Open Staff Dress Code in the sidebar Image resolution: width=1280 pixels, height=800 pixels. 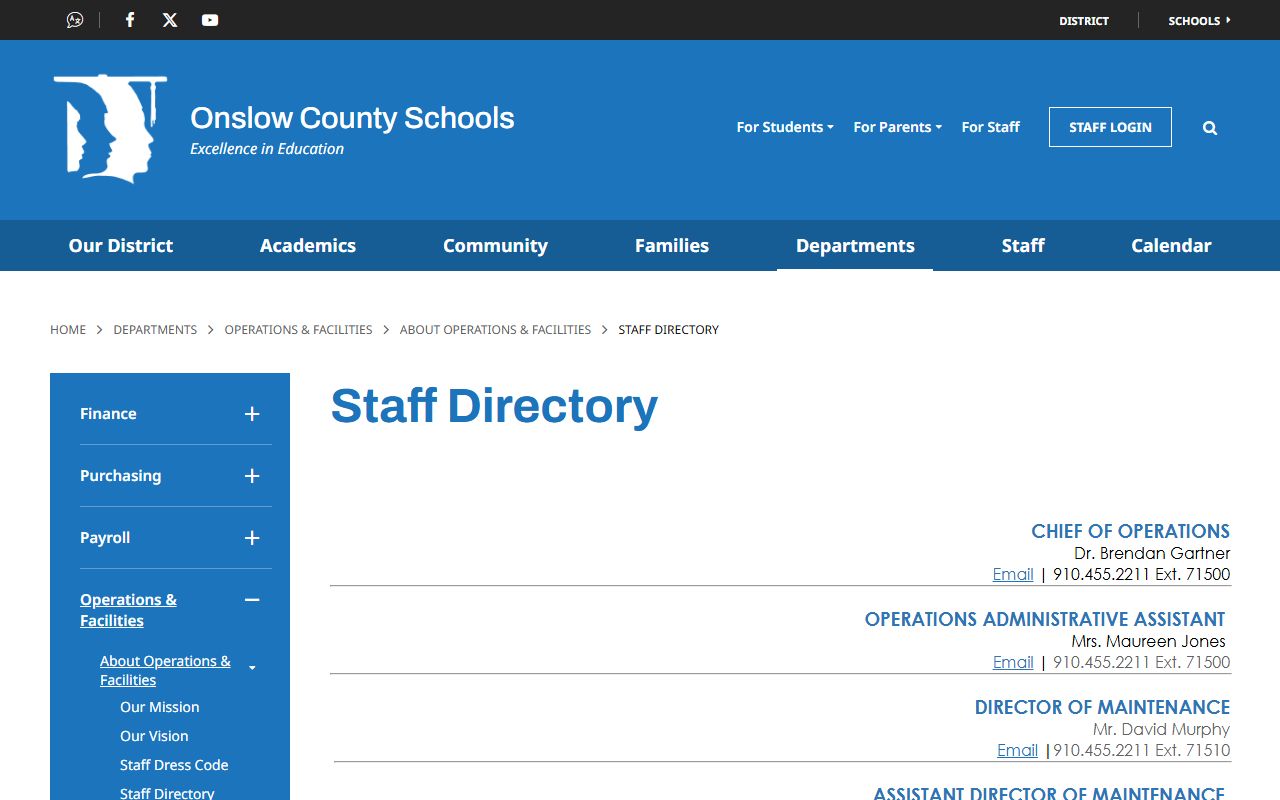[x=174, y=765]
